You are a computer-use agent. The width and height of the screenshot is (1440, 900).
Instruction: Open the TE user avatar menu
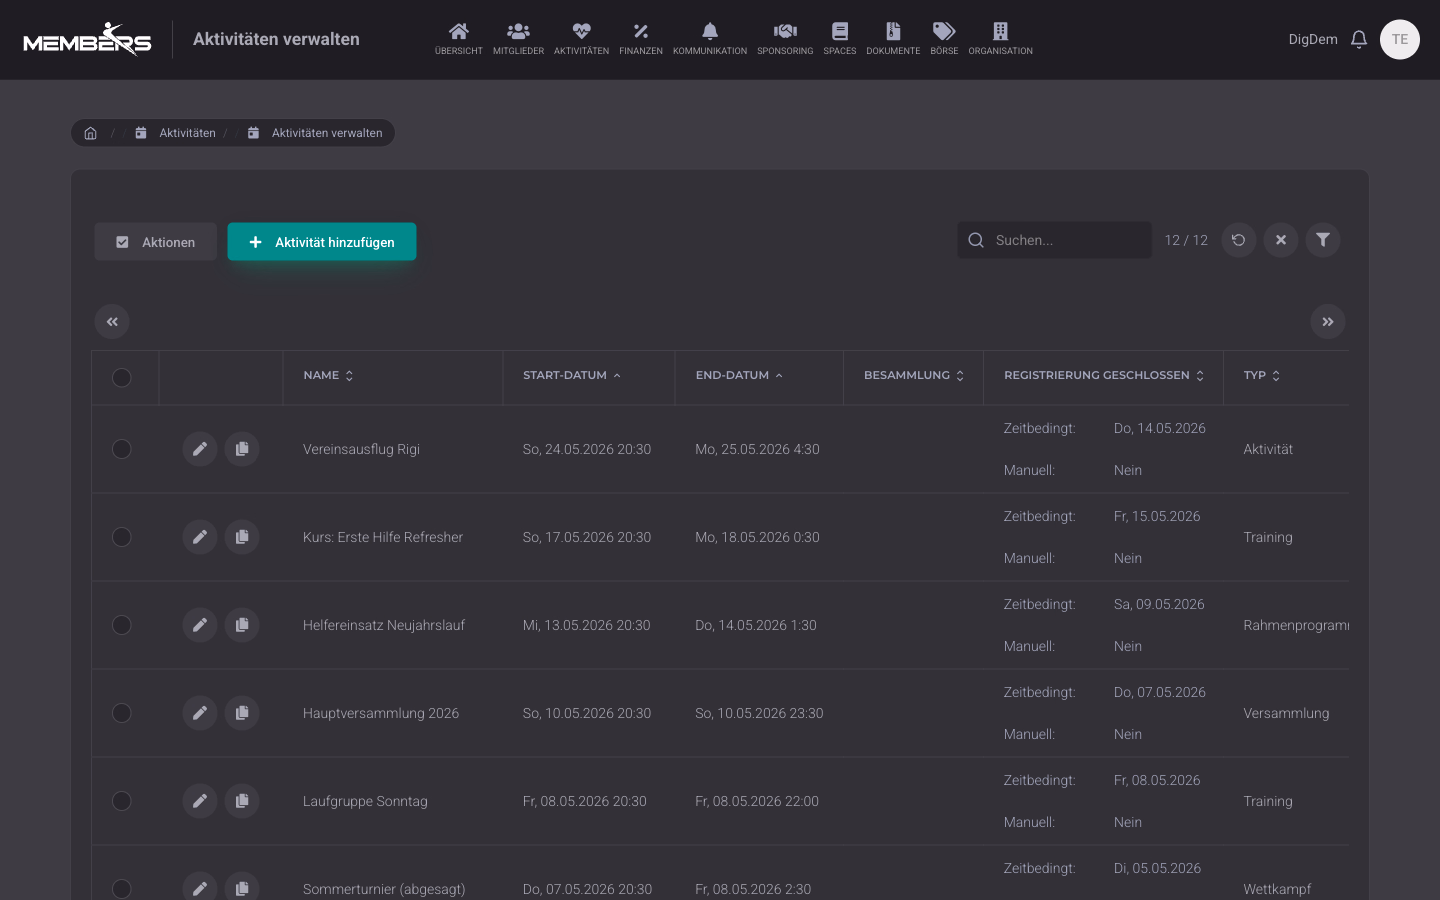click(1400, 39)
